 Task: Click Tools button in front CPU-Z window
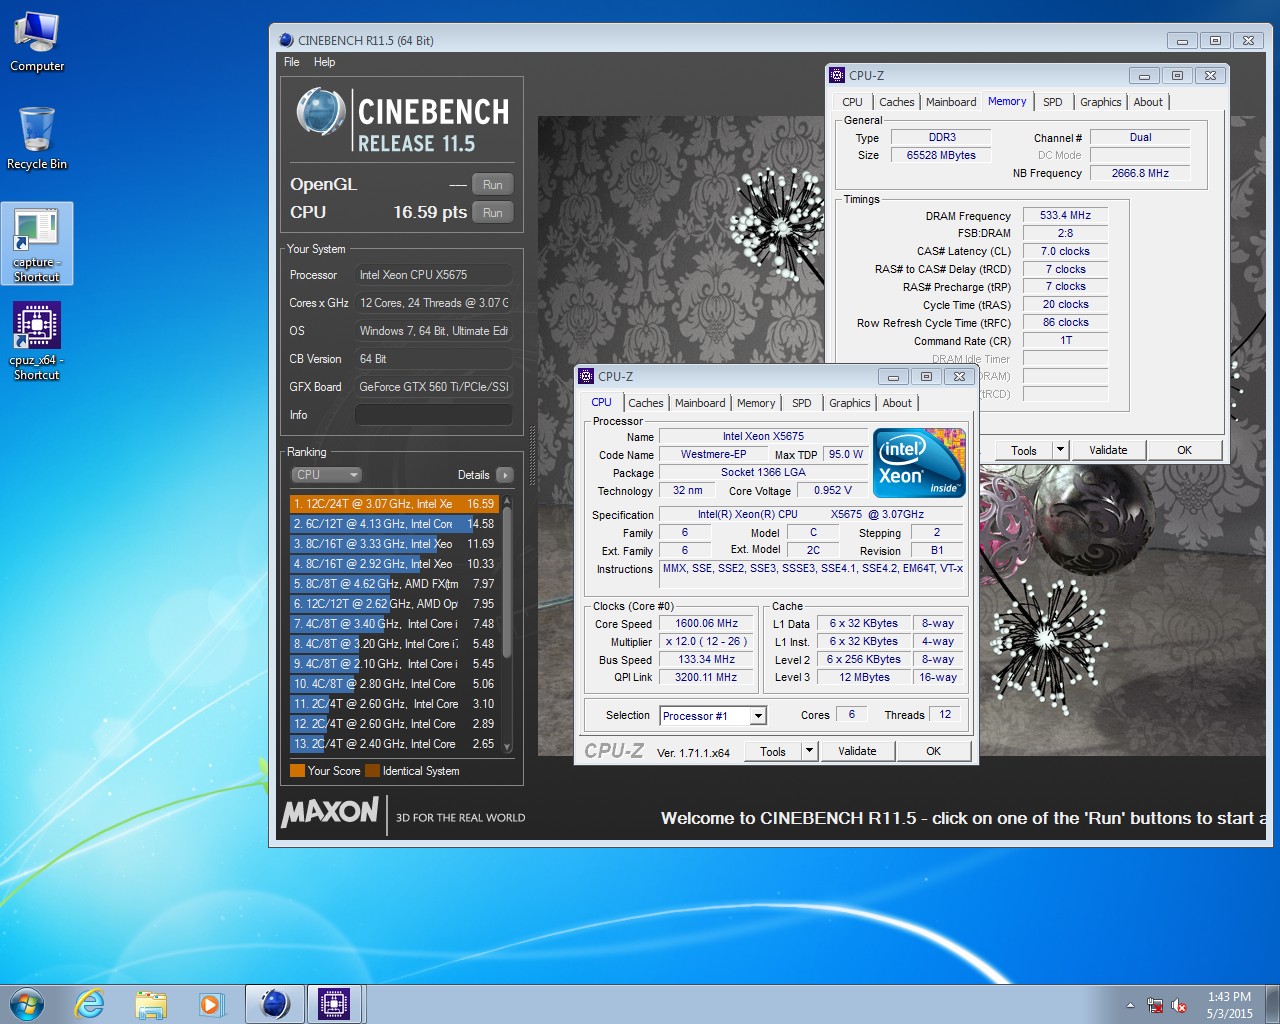[773, 751]
